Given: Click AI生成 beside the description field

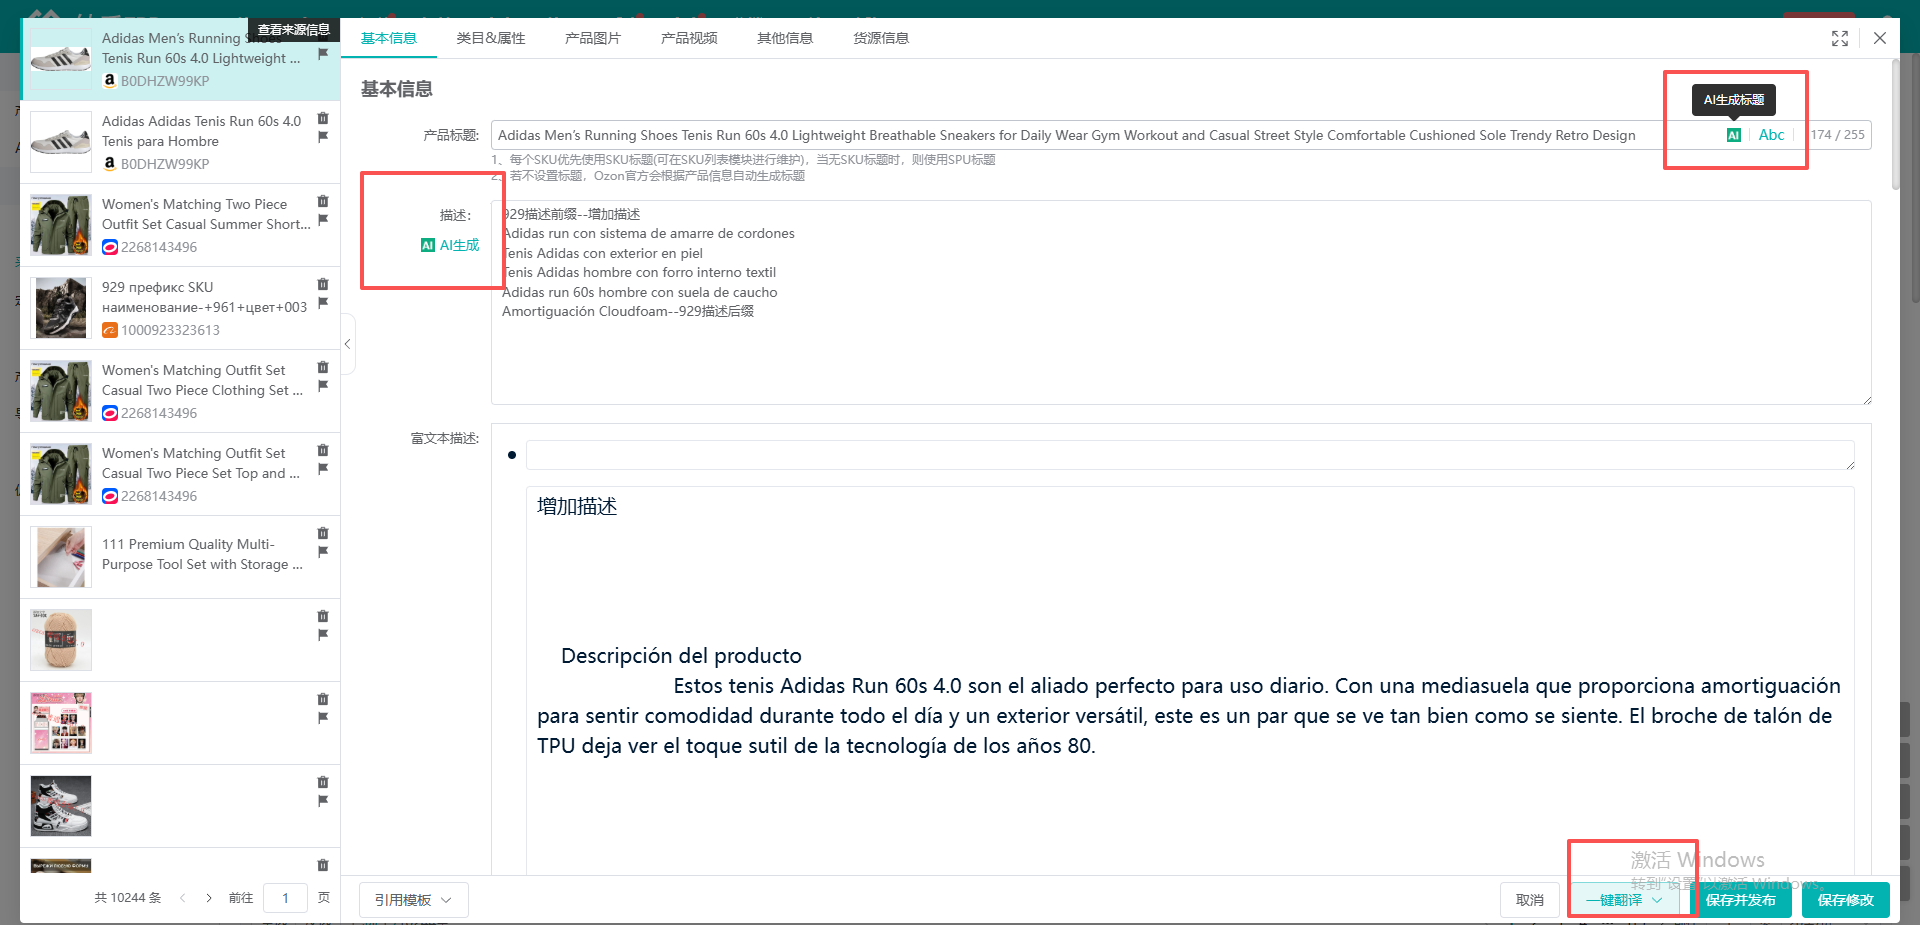Looking at the screenshot, I should (450, 245).
